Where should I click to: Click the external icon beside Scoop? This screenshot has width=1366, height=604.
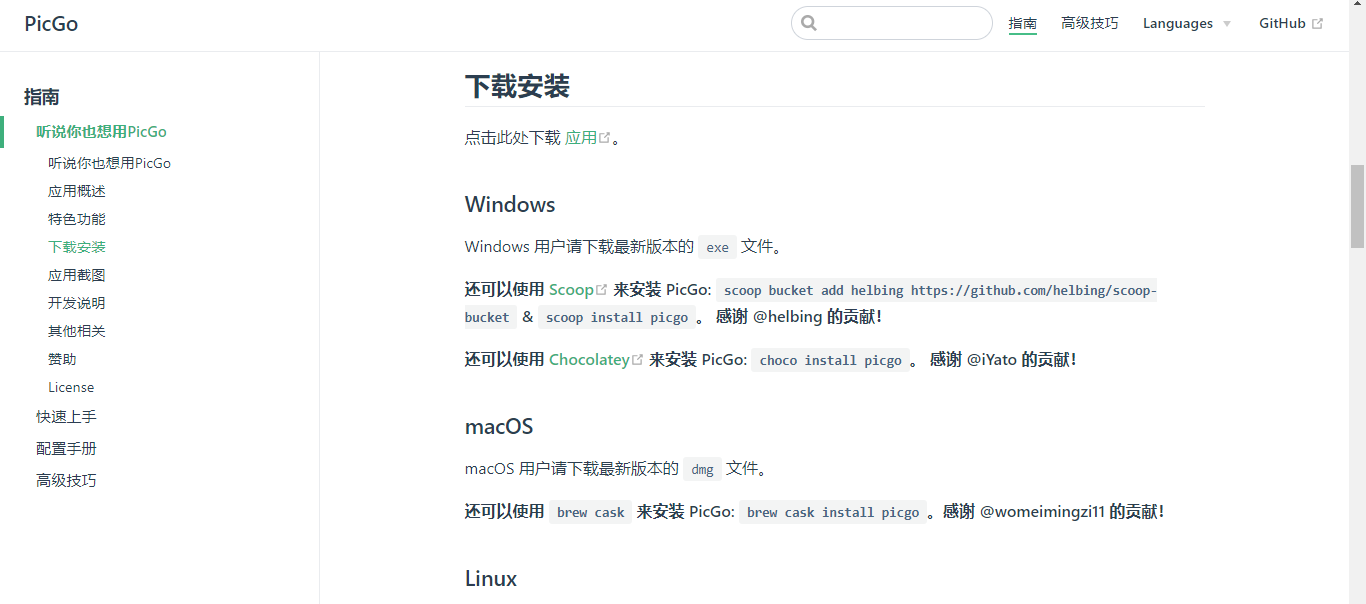[x=601, y=290]
